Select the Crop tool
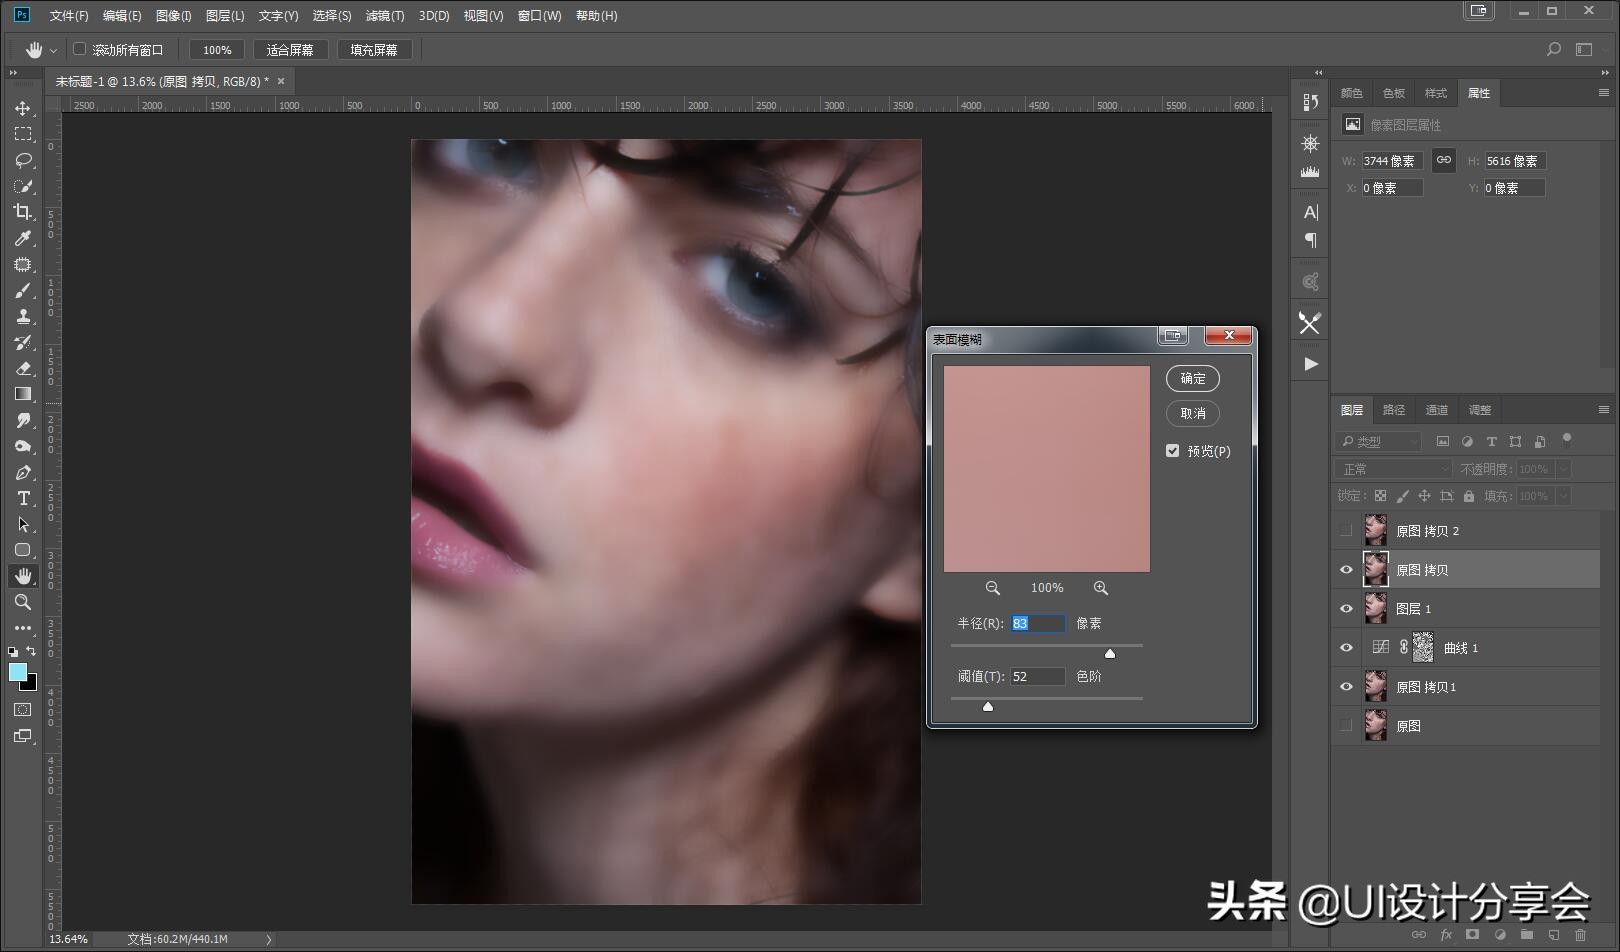1620x952 pixels. pos(23,212)
